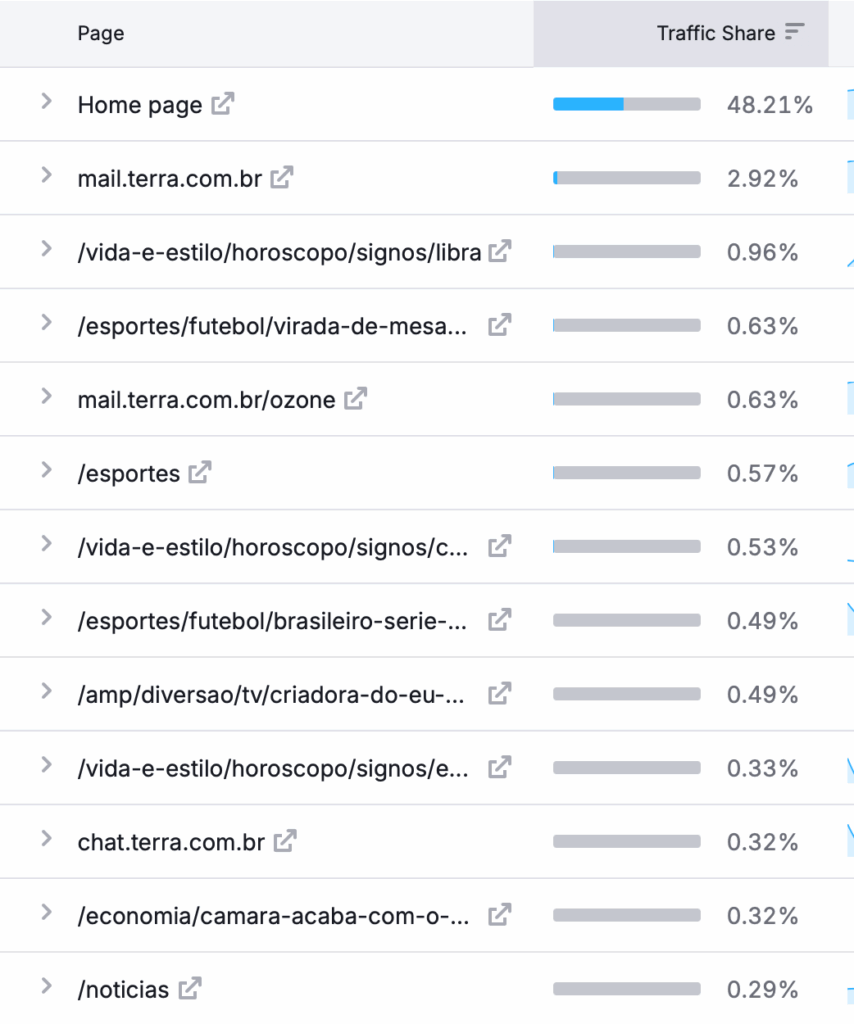This screenshot has width=854, height=1024.
Task: Sort by Traffic Share column header
Action: (715, 33)
